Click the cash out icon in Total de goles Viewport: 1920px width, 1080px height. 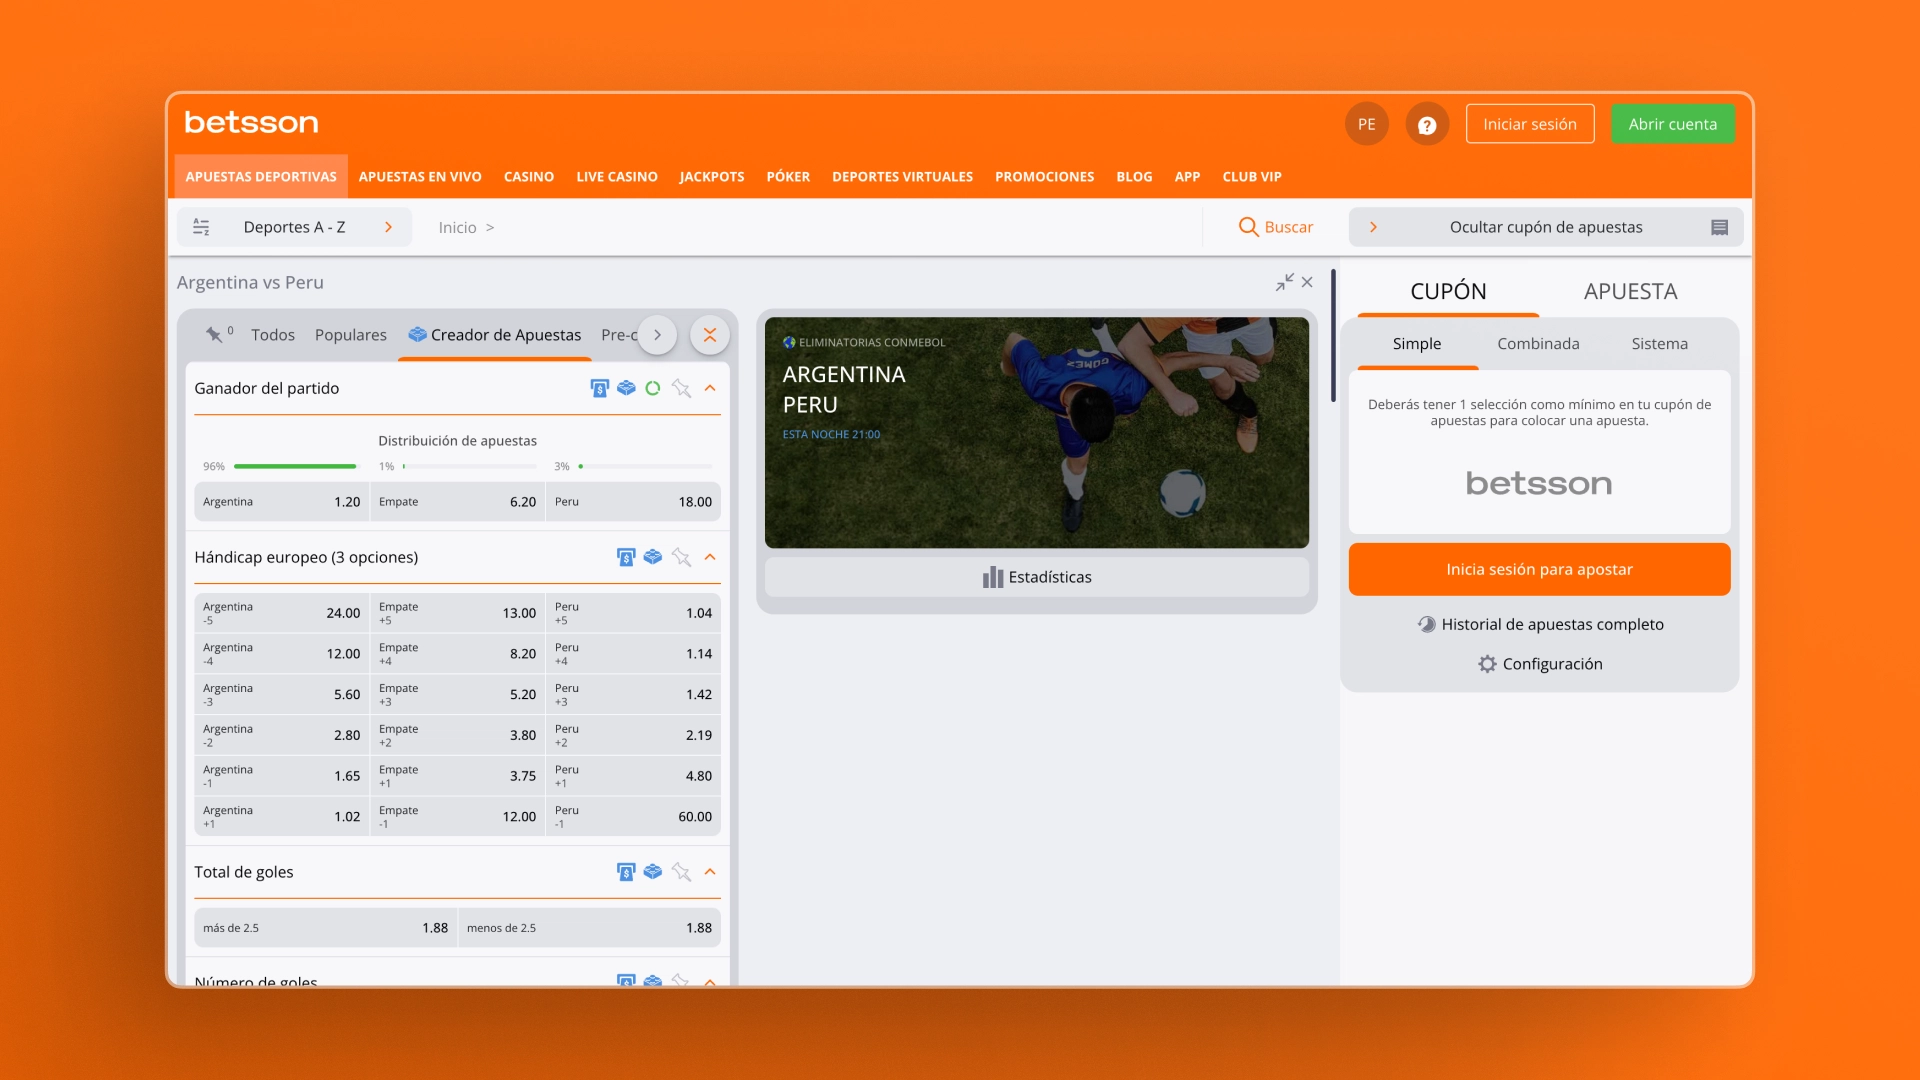coord(626,872)
